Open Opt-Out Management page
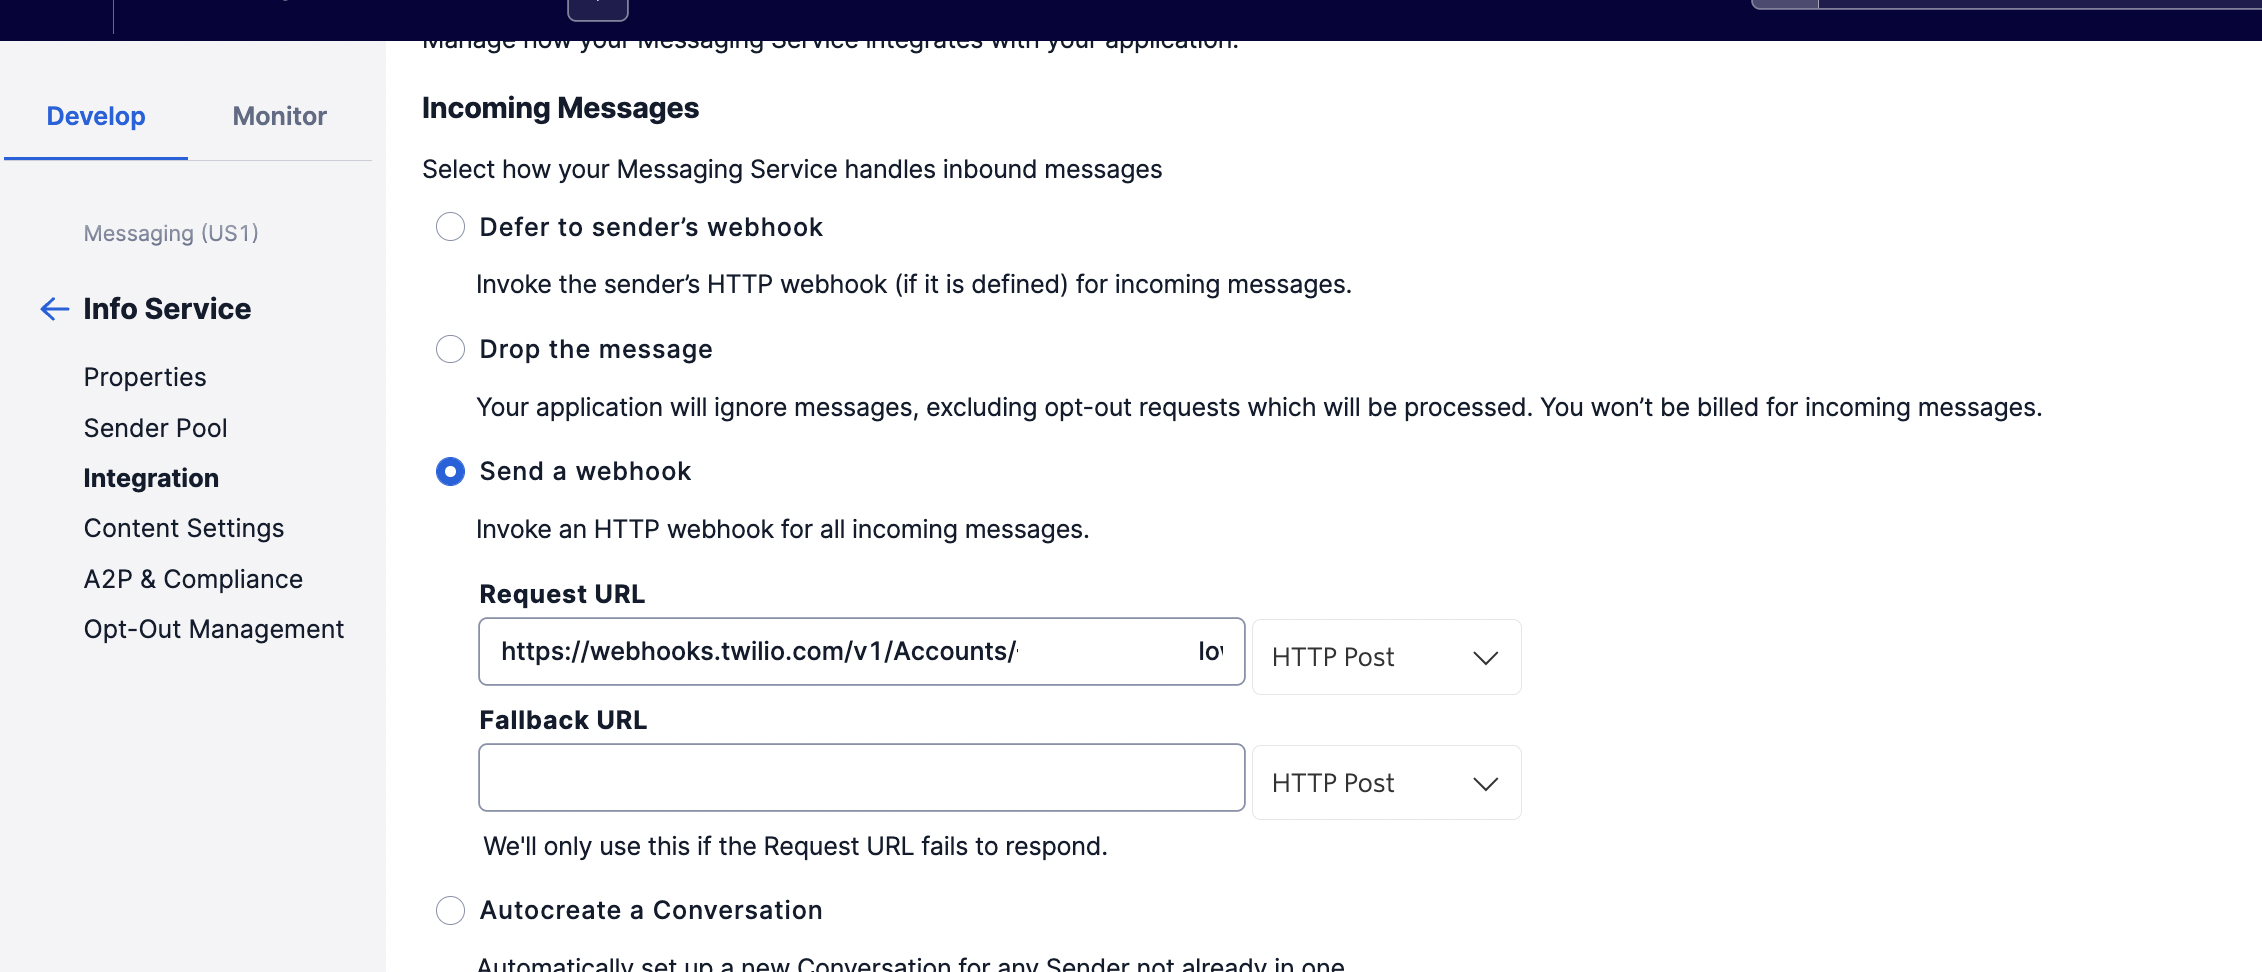The image size is (2262, 972). click(214, 629)
